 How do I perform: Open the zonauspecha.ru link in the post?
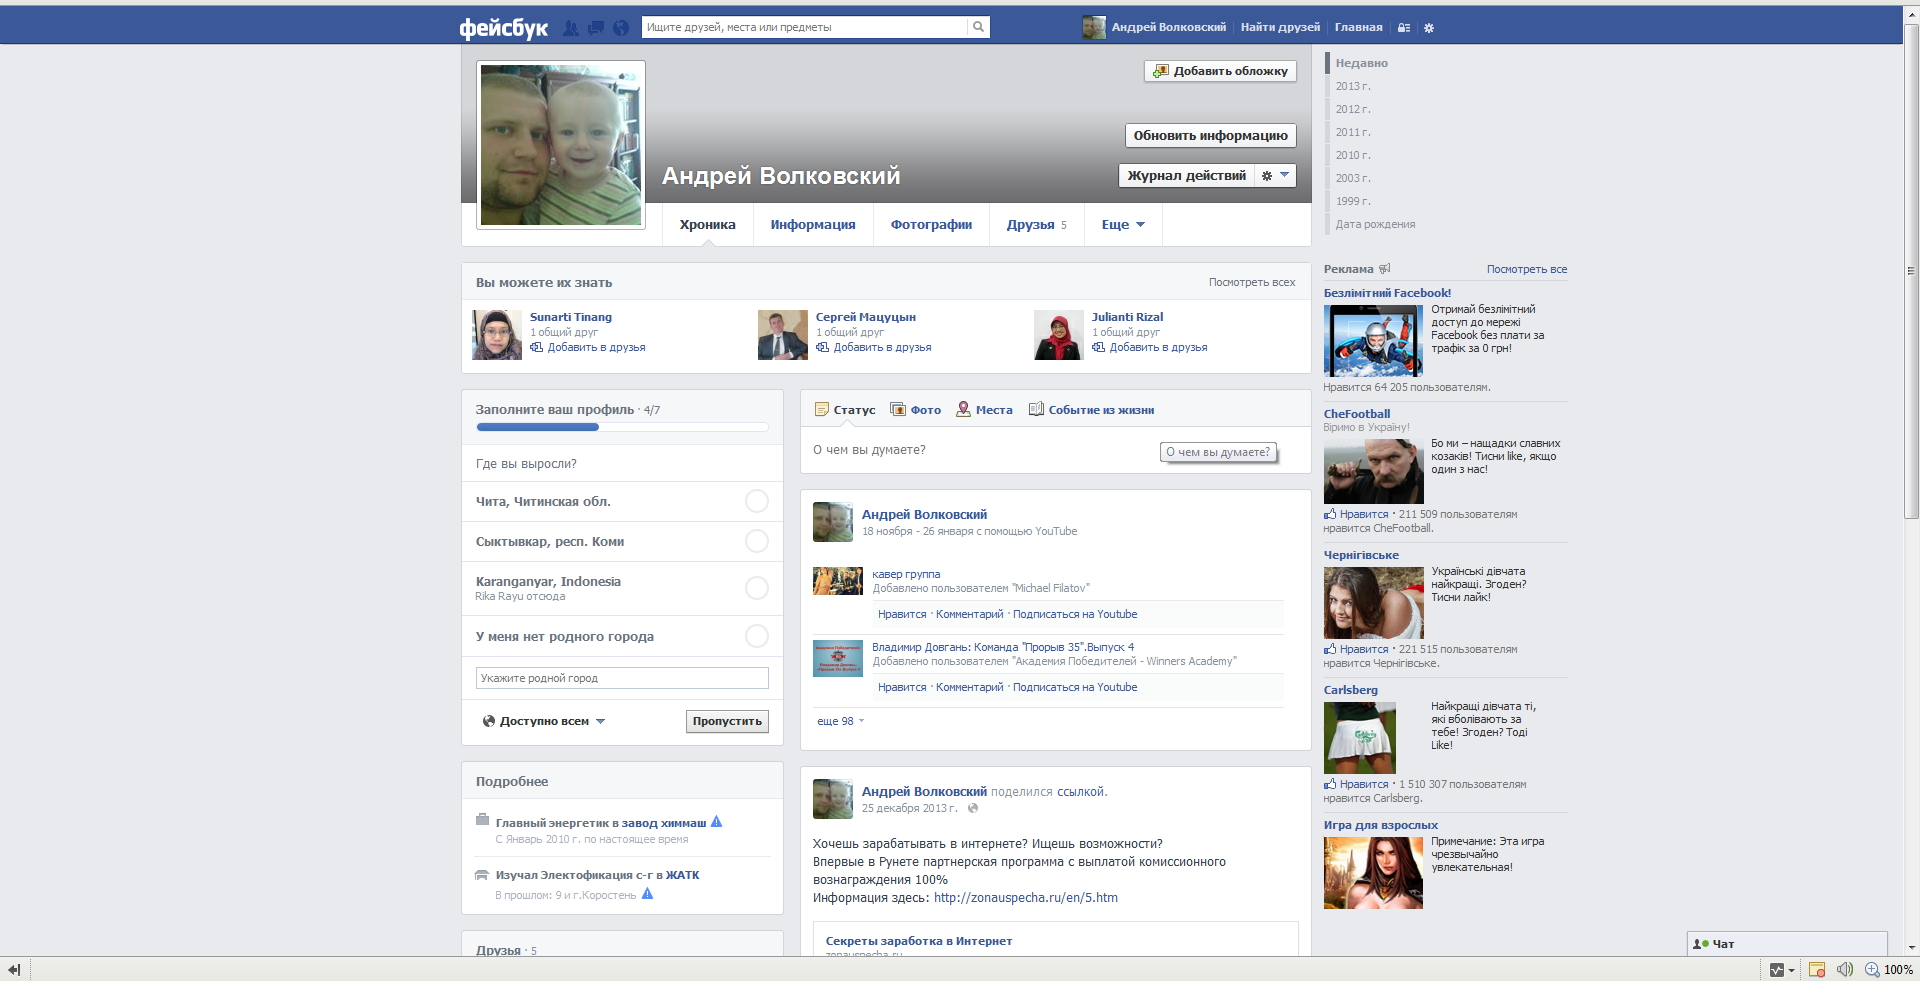coord(1026,898)
